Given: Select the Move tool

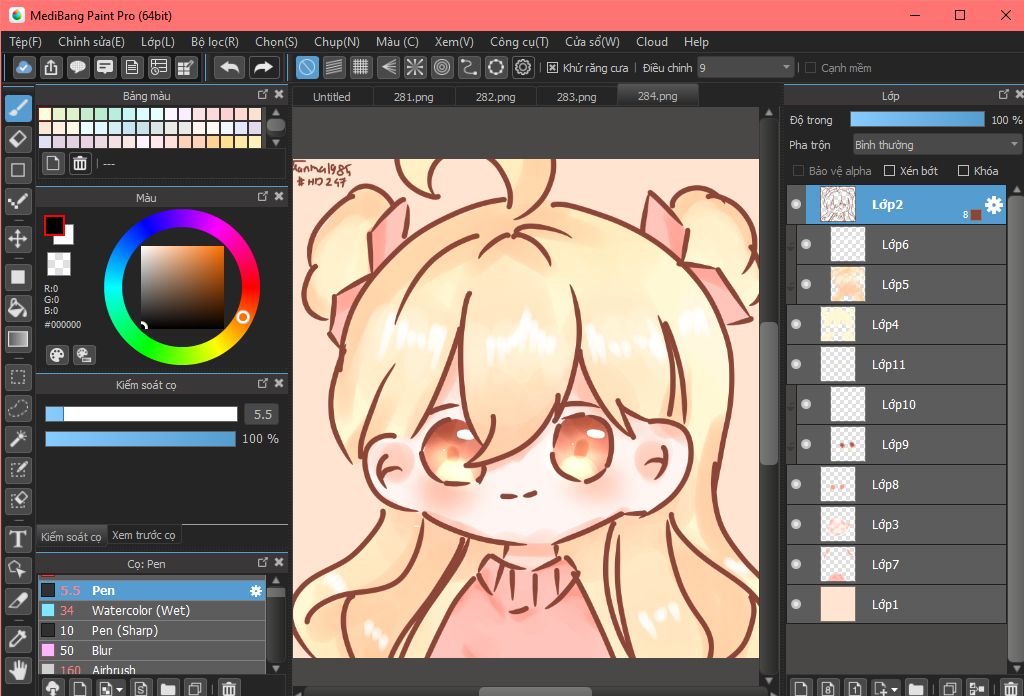Looking at the screenshot, I should (x=18, y=238).
